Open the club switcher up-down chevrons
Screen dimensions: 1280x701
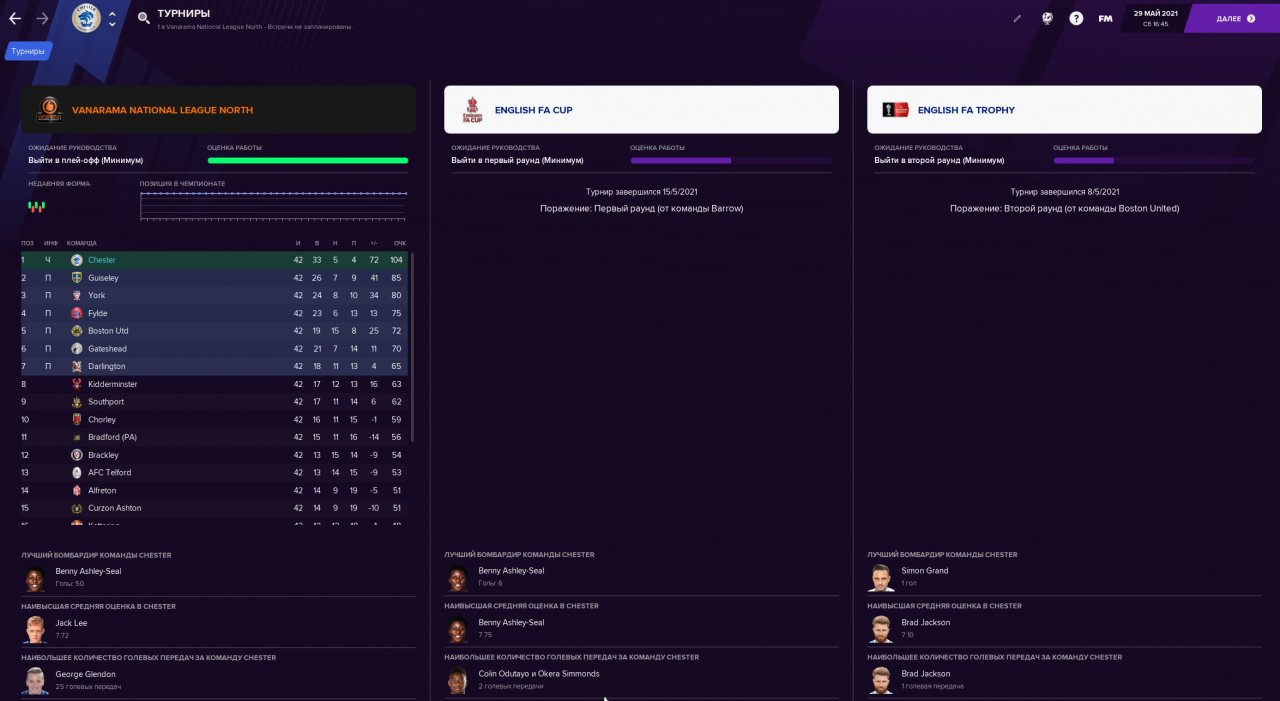click(112, 18)
